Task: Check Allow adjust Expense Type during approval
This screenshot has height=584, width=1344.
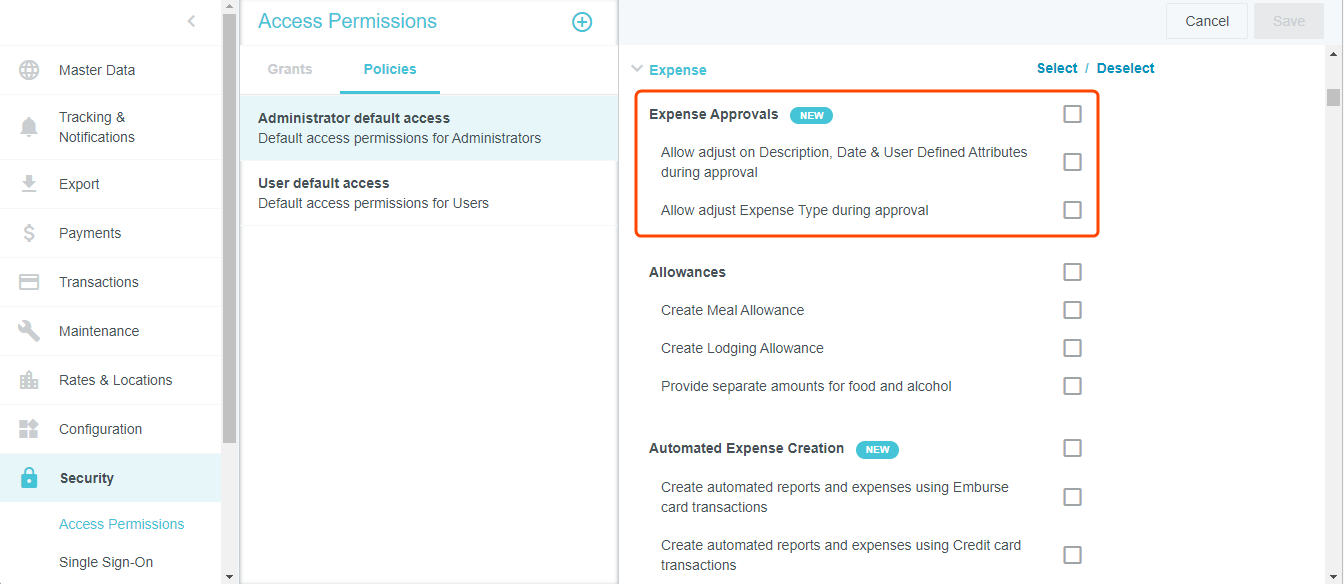Action: pyautogui.click(x=1072, y=210)
